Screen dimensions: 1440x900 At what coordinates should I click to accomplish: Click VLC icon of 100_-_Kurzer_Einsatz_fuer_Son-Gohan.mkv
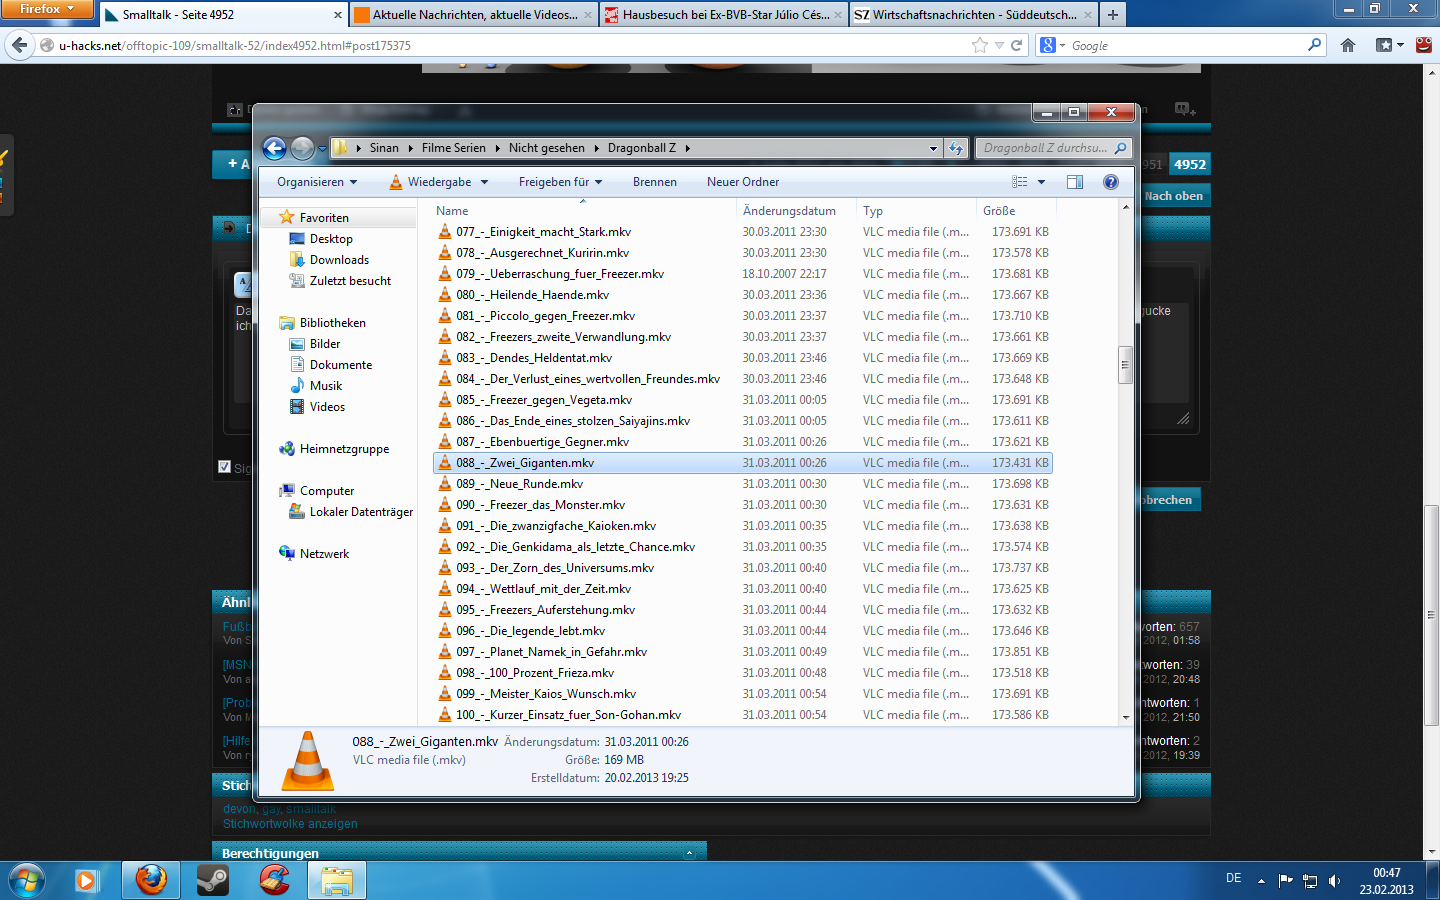[x=445, y=715]
